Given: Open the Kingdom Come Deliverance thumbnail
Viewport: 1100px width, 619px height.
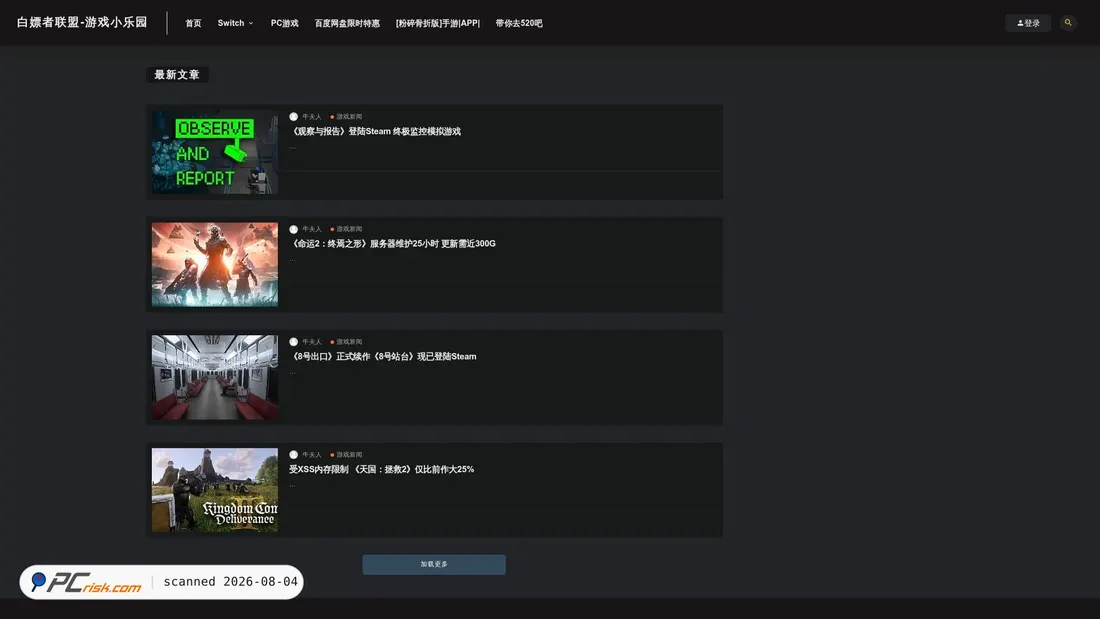Looking at the screenshot, I should [215, 490].
